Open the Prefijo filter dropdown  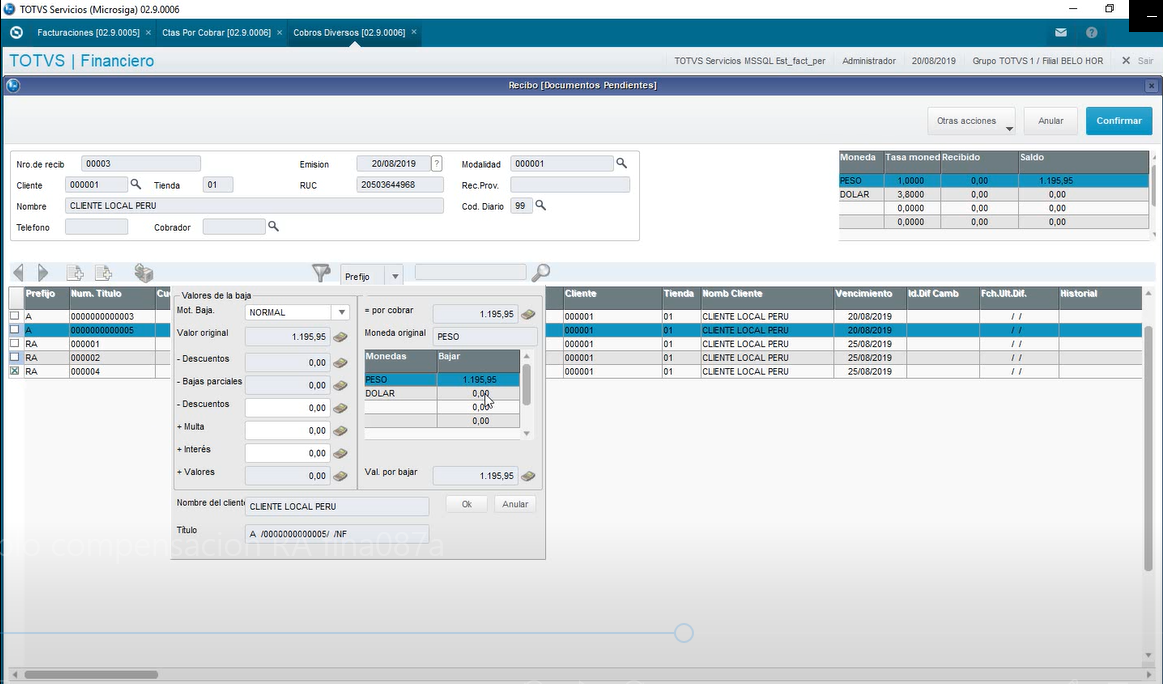pyautogui.click(x=395, y=276)
